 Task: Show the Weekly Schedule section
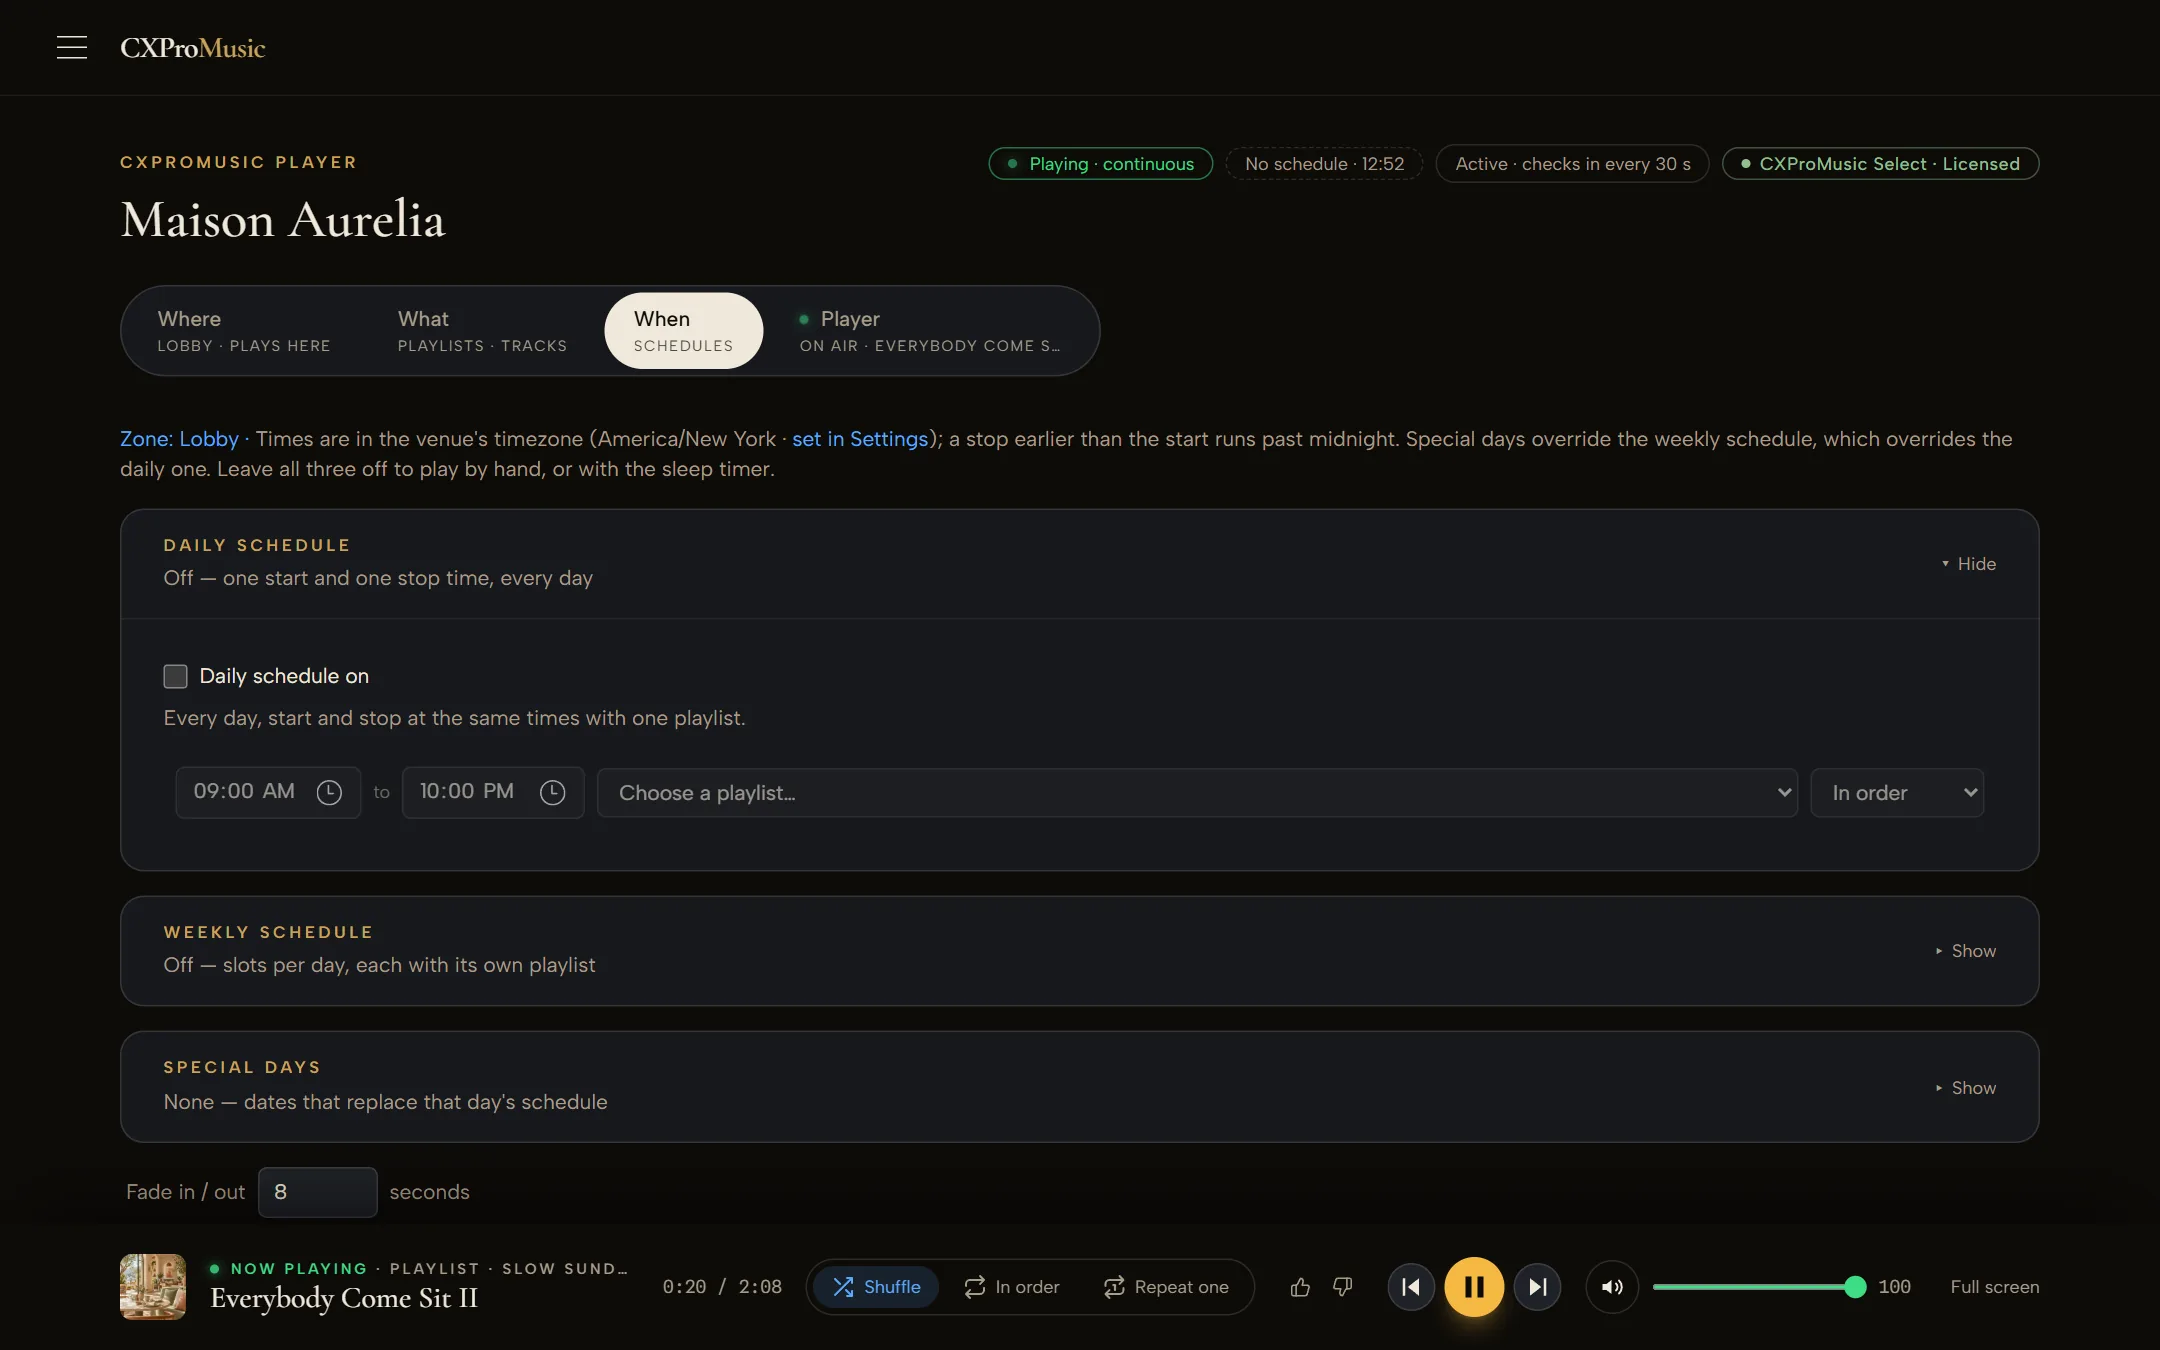[x=1965, y=951]
